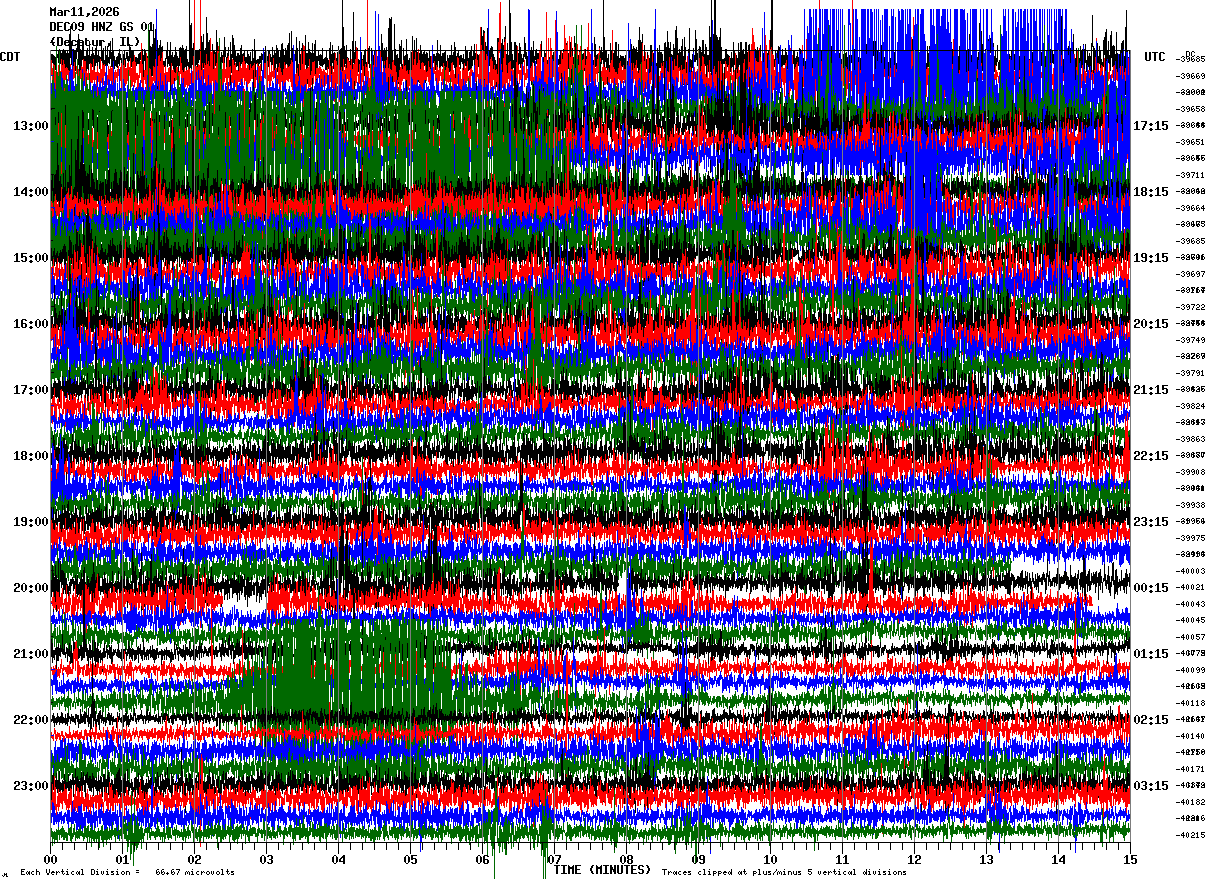1210x886 pixels.
Task: Click minute tick 02 on time axis
Action: (195, 858)
